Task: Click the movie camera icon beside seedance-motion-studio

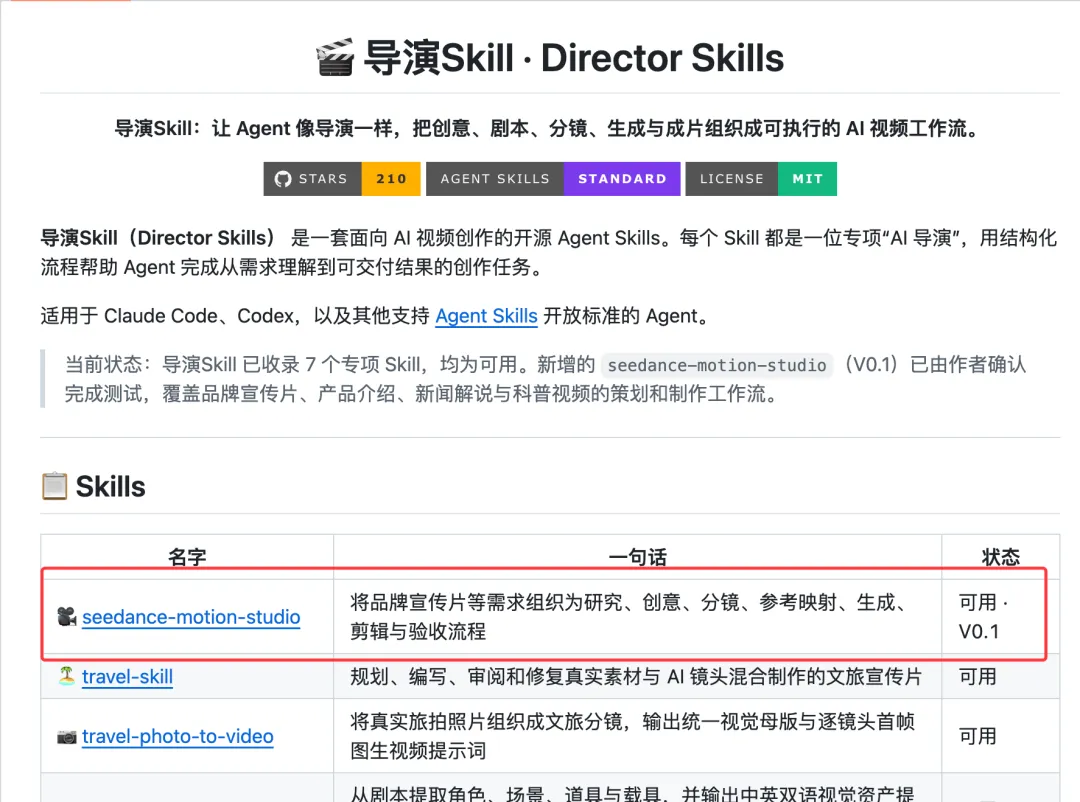Action: click(67, 617)
